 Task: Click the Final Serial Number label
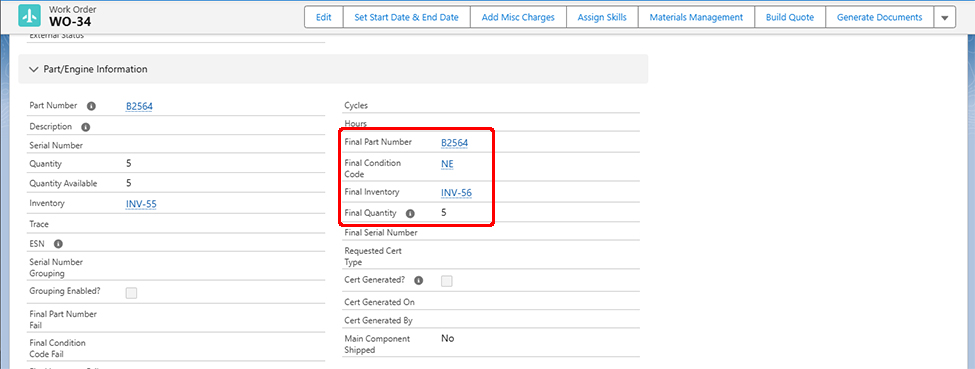click(381, 233)
